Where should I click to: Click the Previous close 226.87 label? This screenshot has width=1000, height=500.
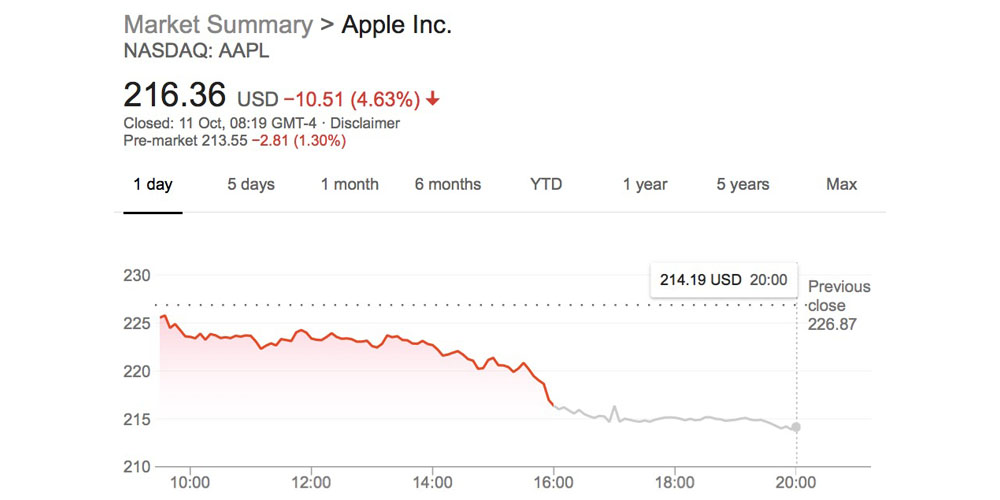pyautogui.click(x=839, y=305)
